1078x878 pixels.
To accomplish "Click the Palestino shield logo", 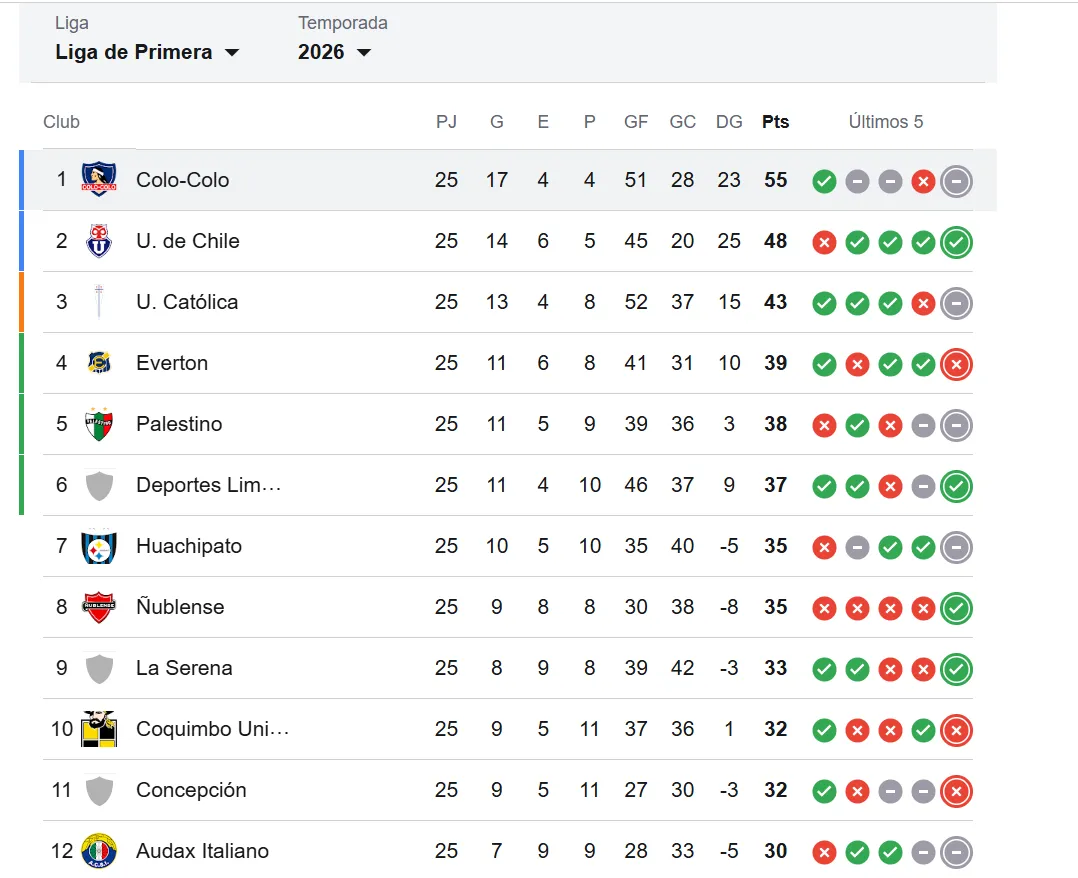I will 99,424.
